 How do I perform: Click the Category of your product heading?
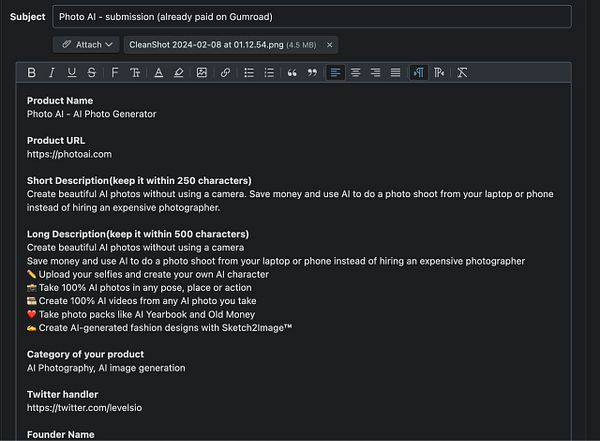(x=85, y=354)
